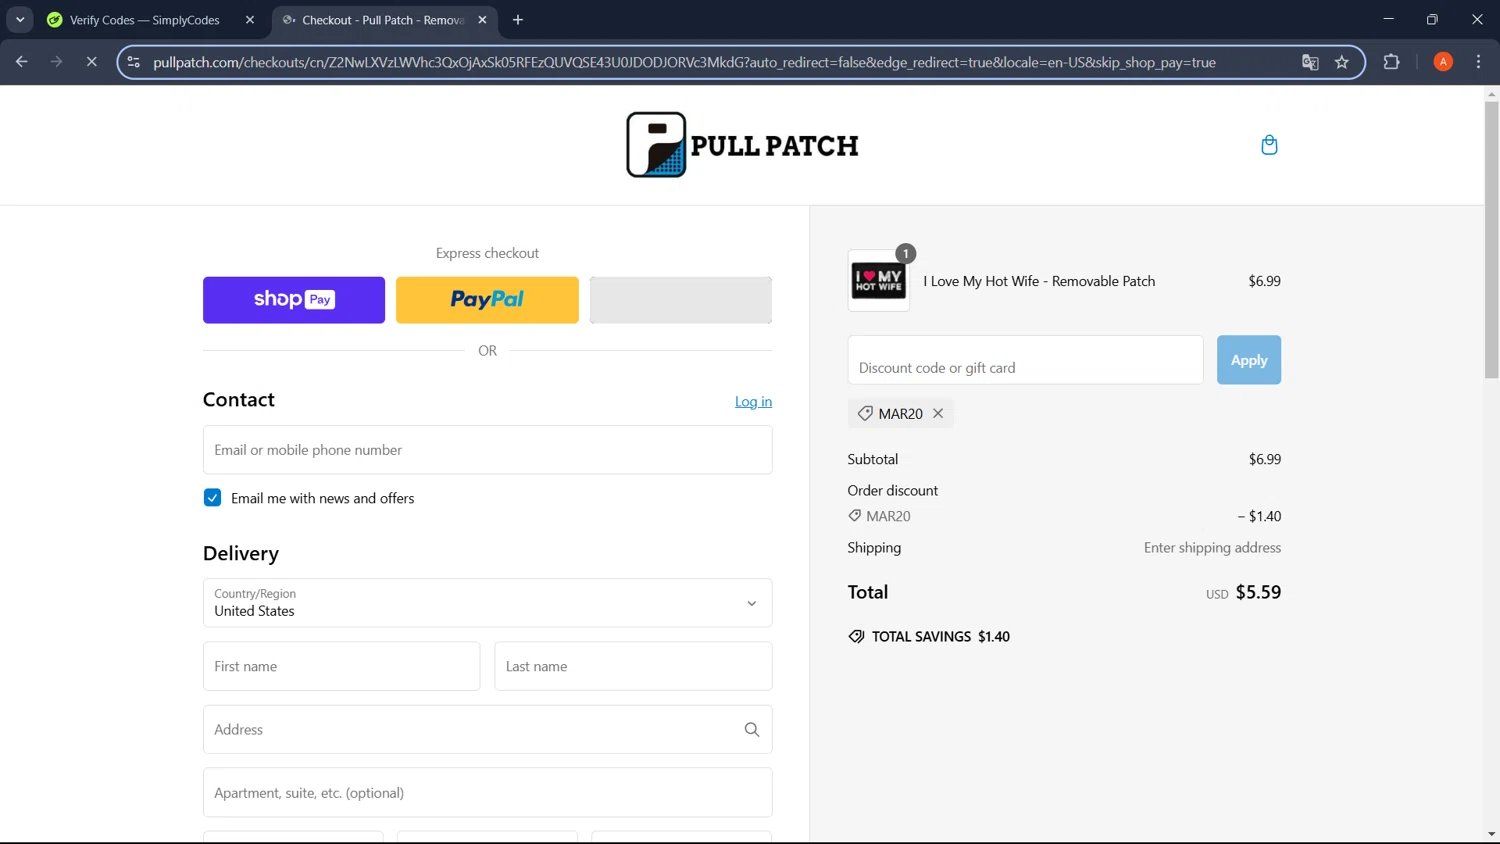Remove the MAR20 discount code tag
Screen dimensions: 1500x844
938,413
